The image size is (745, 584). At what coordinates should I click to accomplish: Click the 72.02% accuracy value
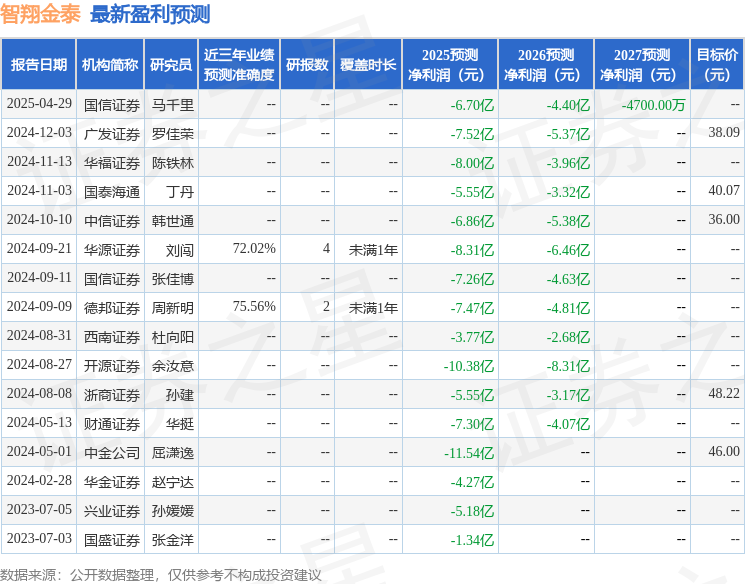[x=254, y=248]
